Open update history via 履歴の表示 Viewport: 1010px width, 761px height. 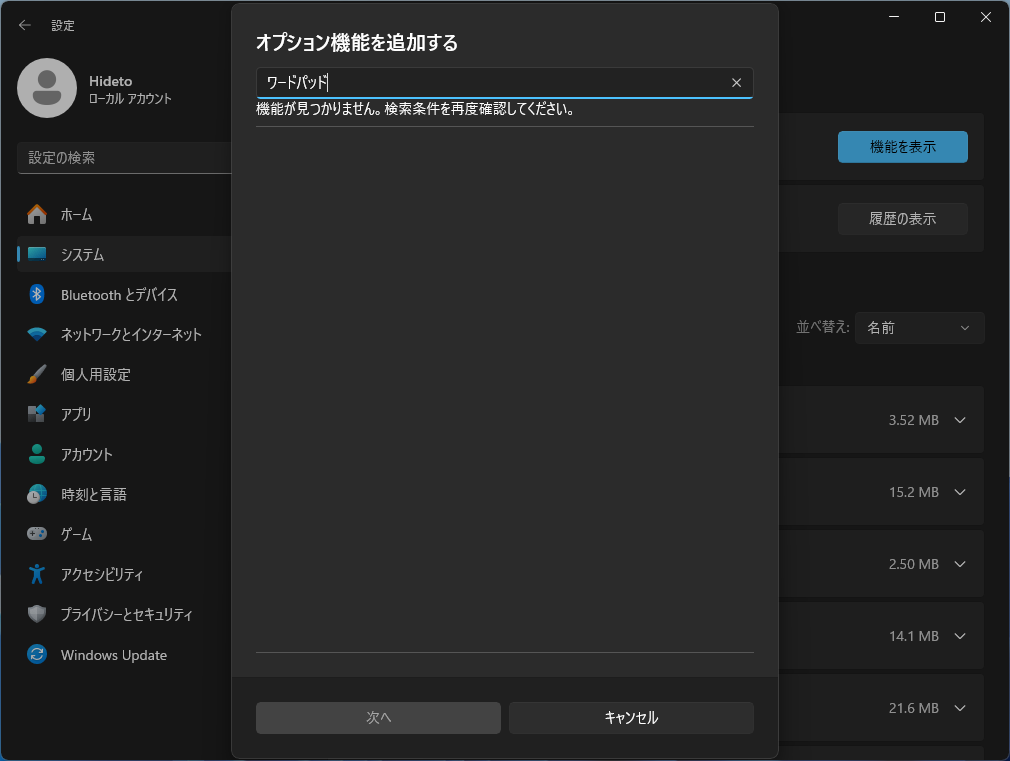[902, 219]
